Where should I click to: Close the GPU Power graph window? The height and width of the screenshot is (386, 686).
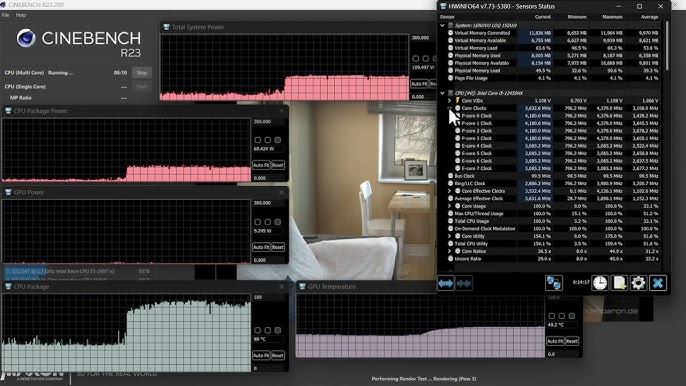[281, 192]
